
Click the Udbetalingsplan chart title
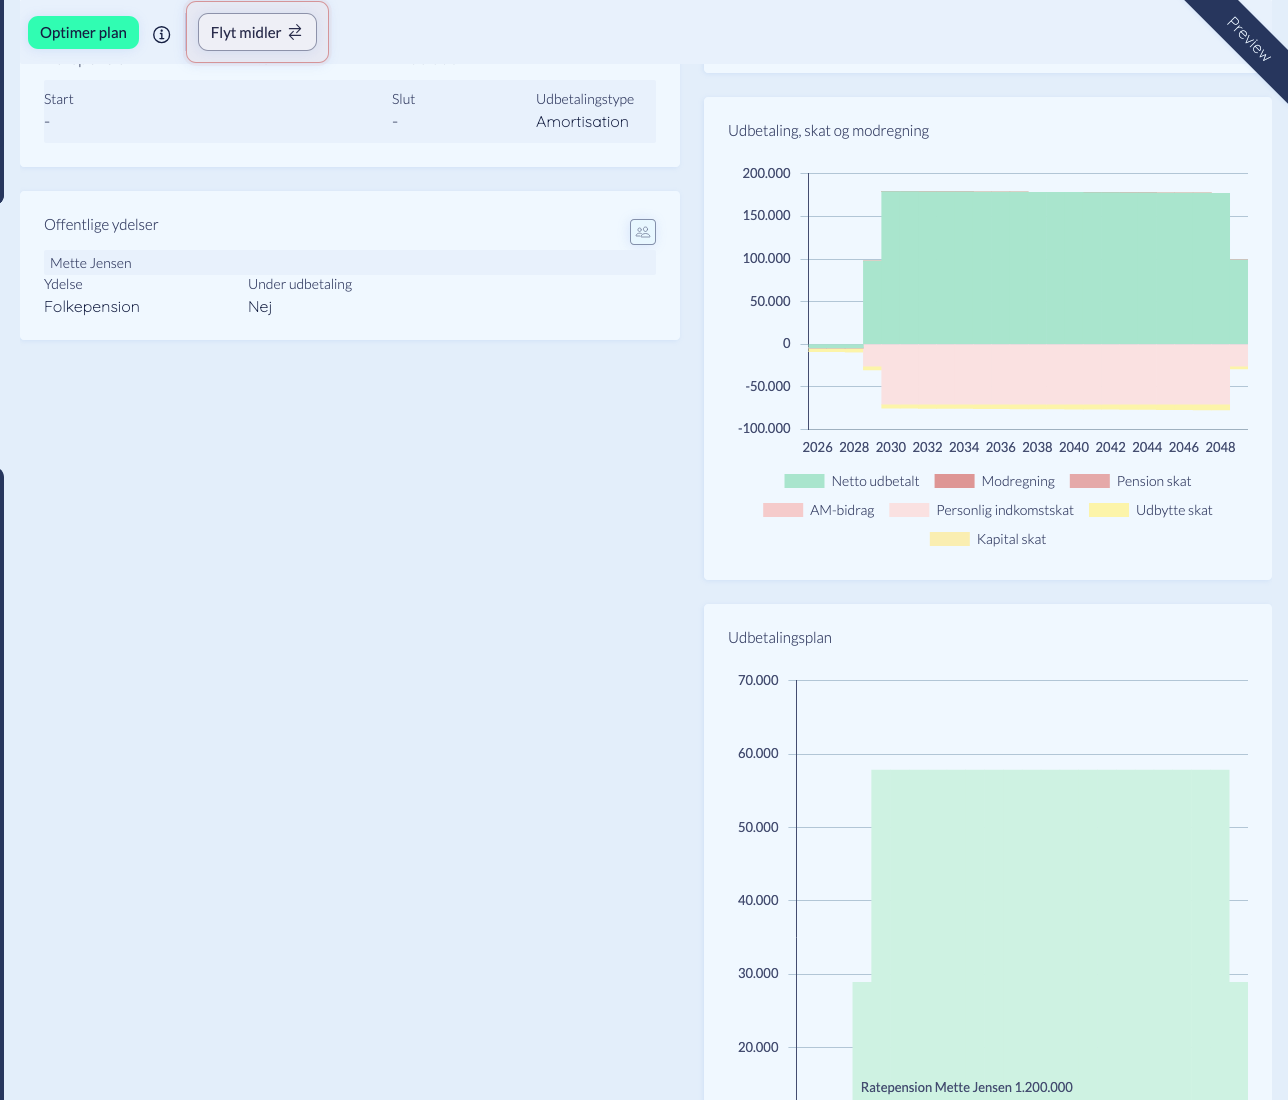(780, 638)
